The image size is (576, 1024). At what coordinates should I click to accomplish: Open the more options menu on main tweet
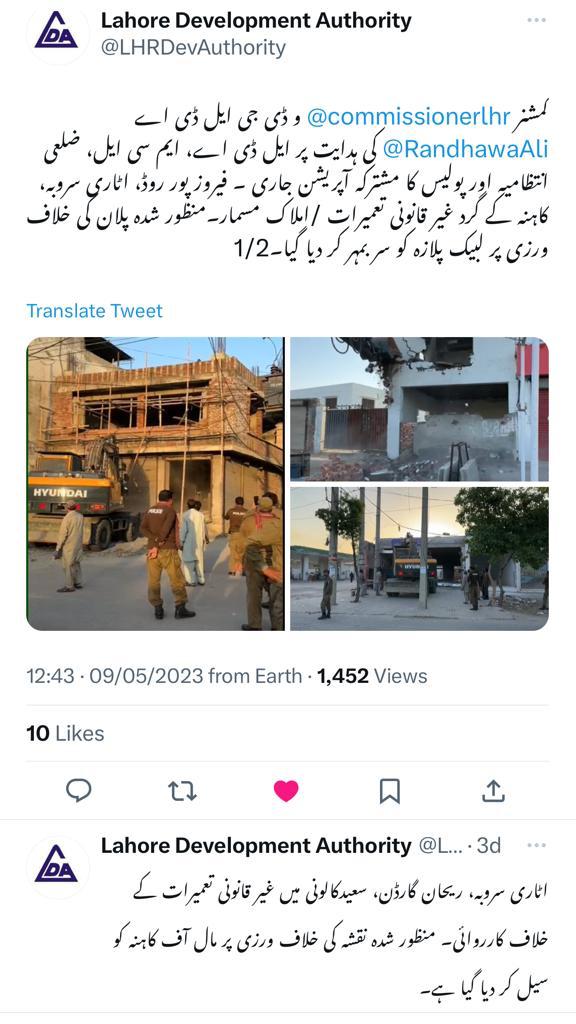point(536,20)
